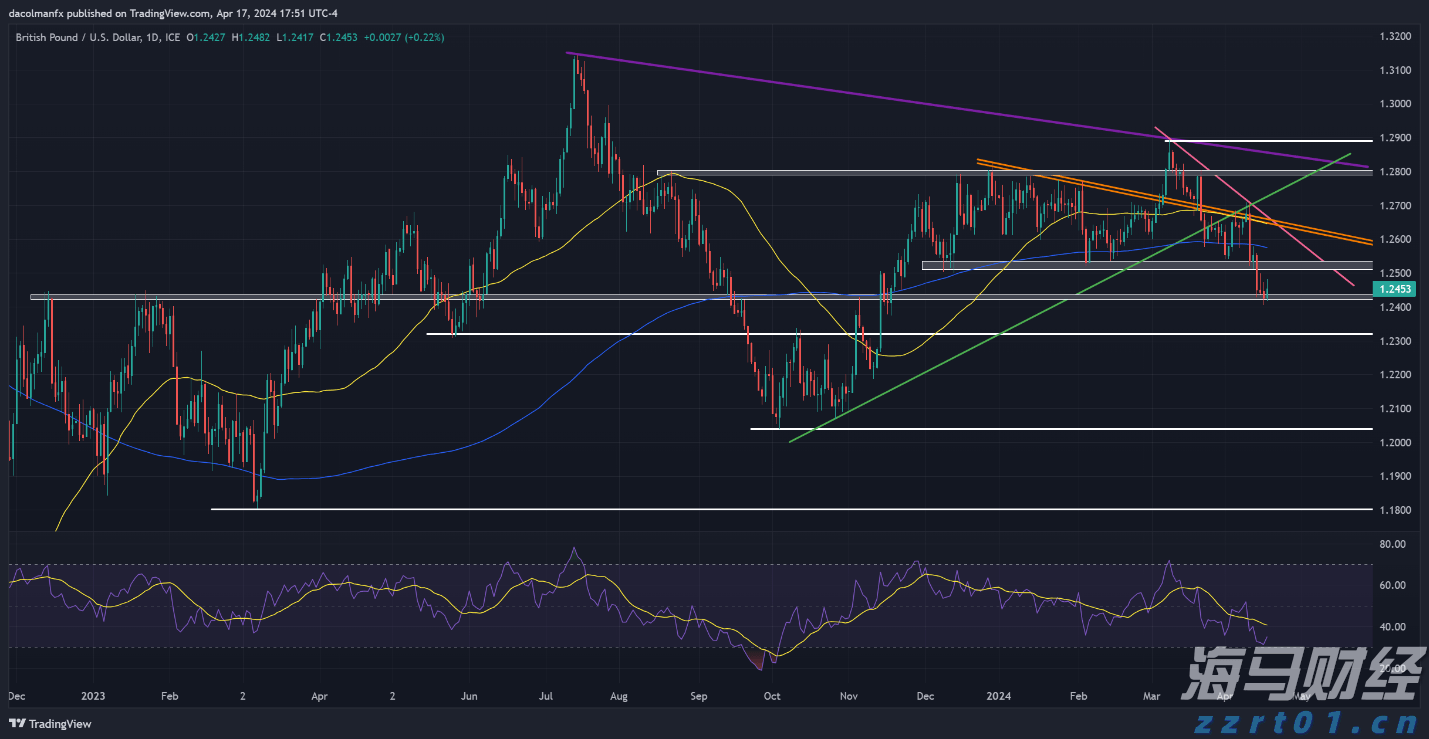The image size is (1429, 739).
Task: Click the 40.00 RSI axis label
Action: pos(1392,627)
